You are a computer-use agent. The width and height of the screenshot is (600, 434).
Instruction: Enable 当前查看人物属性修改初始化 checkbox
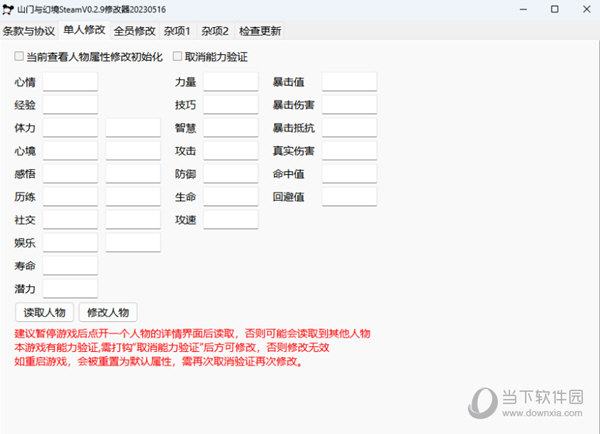19,56
